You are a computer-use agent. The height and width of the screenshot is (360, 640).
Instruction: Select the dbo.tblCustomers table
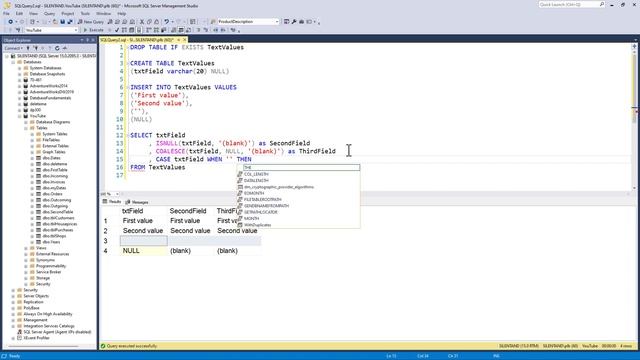pos(58,218)
